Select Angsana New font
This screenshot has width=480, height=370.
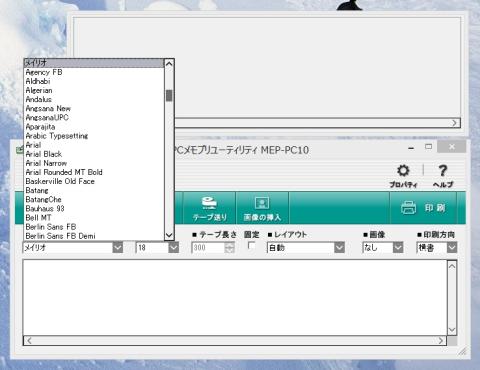point(94,108)
